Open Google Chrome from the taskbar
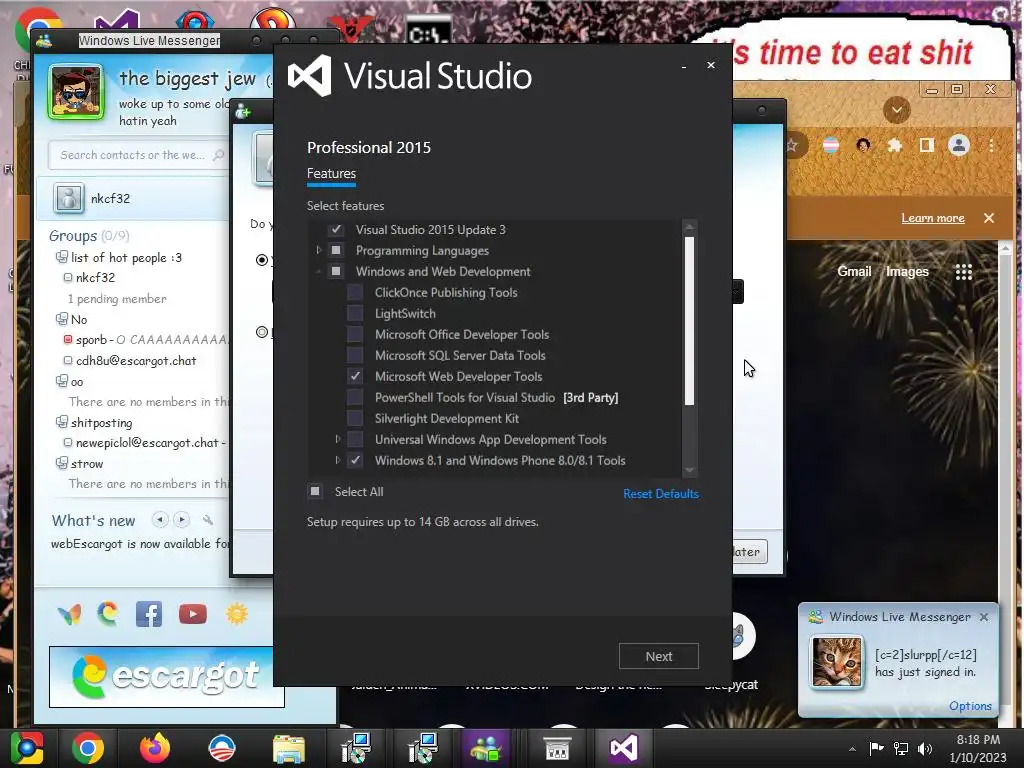 click(x=88, y=748)
